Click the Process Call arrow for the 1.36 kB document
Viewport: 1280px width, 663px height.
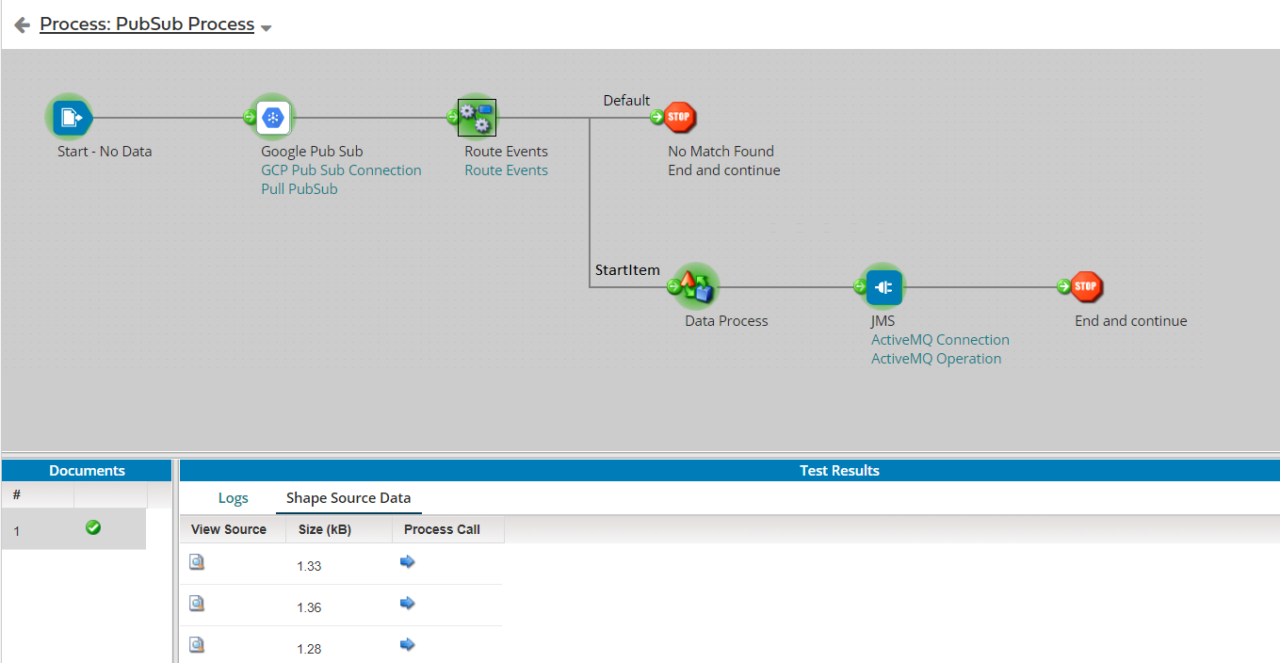point(407,603)
